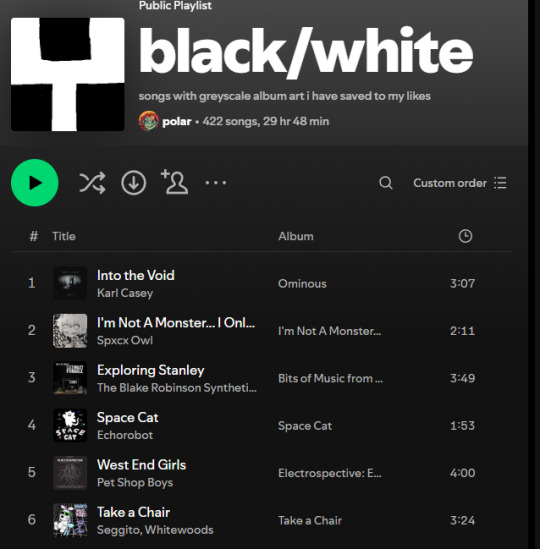Screen dimensions: 540x549
Task: Select the song title Take a Chair
Action: point(133,513)
